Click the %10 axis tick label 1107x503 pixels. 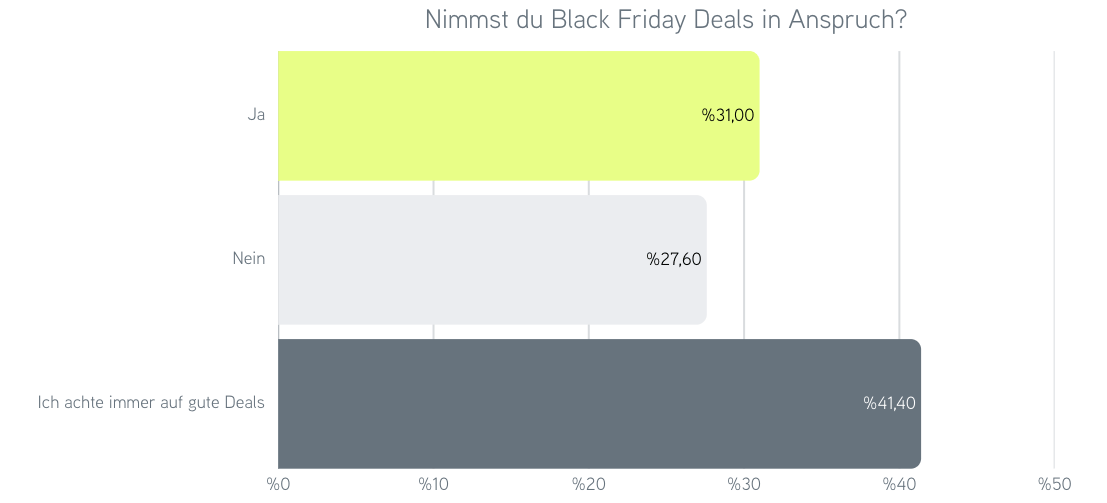pyautogui.click(x=433, y=484)
